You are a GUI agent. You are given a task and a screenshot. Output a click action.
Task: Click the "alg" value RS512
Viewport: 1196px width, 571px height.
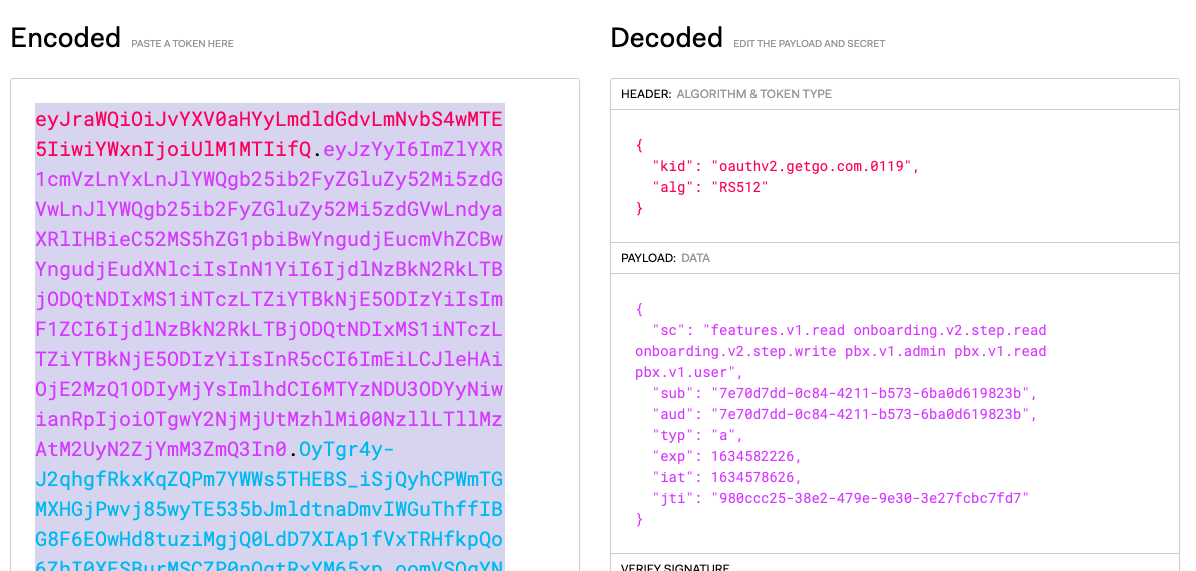click(739, 187)
